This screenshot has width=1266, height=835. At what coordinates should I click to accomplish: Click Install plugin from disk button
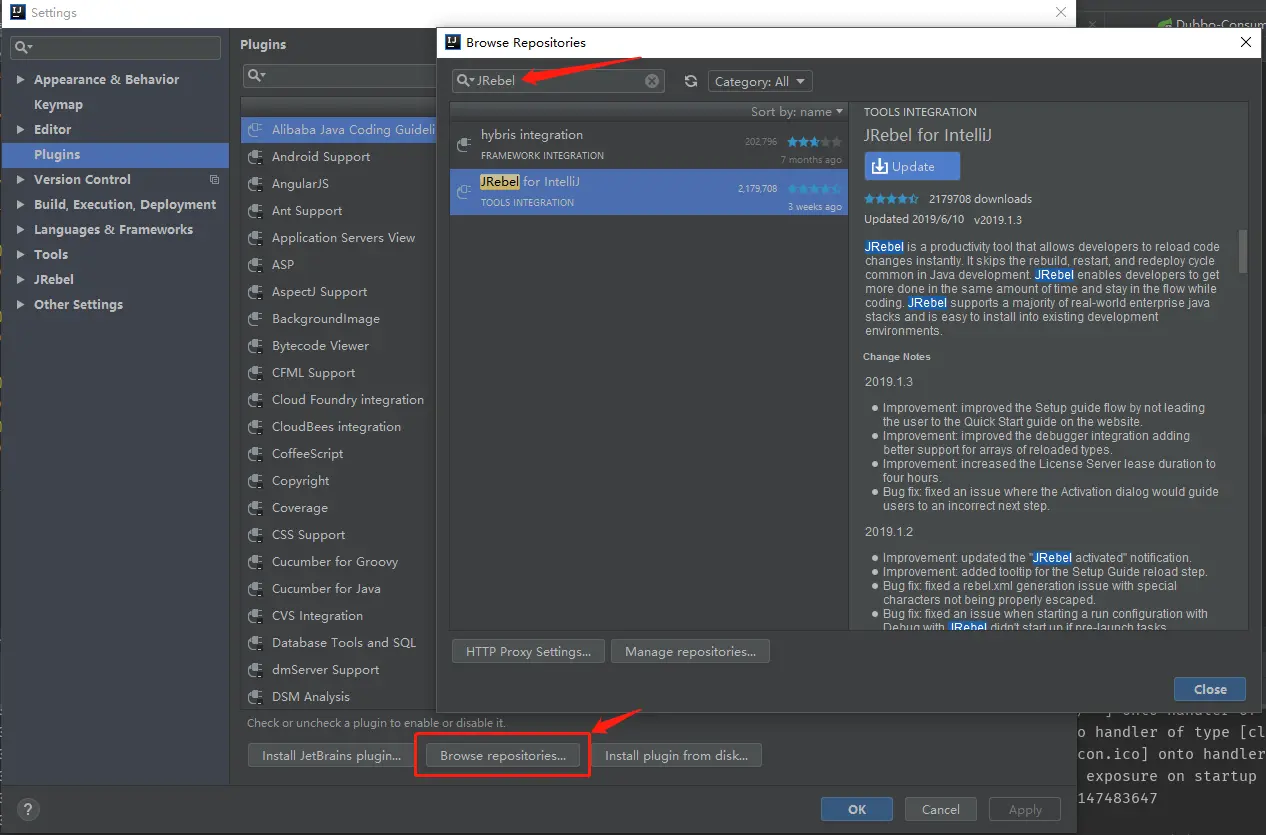point(676,756)
